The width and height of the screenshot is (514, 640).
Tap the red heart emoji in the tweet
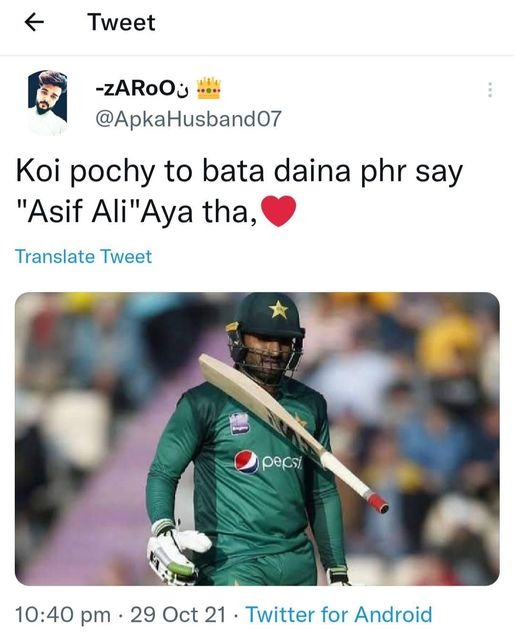278,211
